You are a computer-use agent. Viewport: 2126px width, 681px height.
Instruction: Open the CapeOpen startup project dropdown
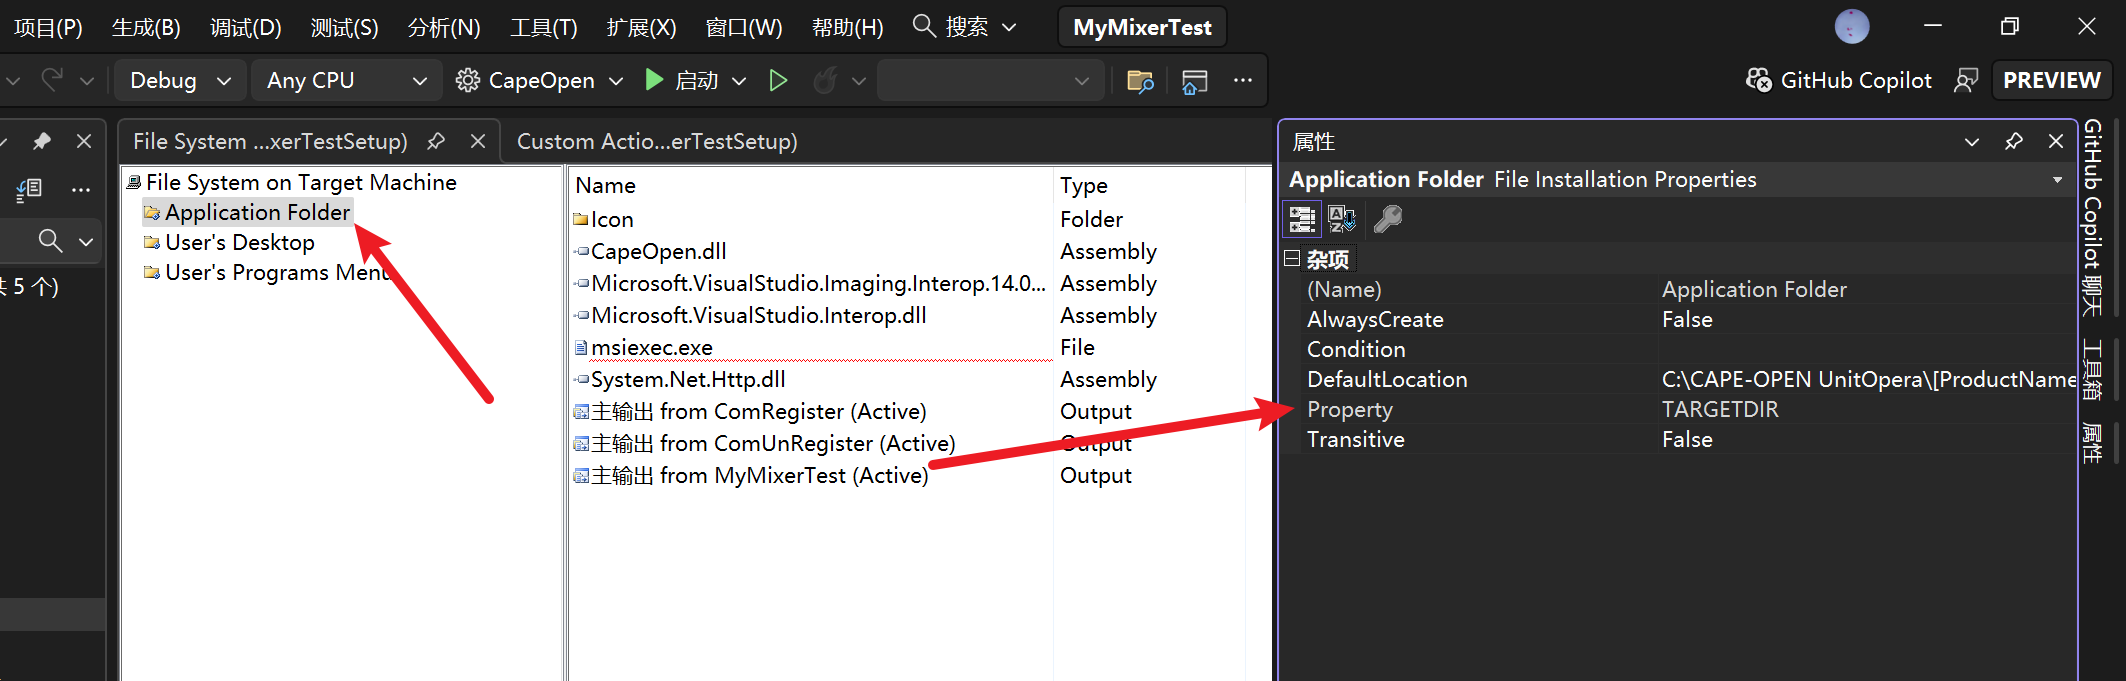point(616,81)
